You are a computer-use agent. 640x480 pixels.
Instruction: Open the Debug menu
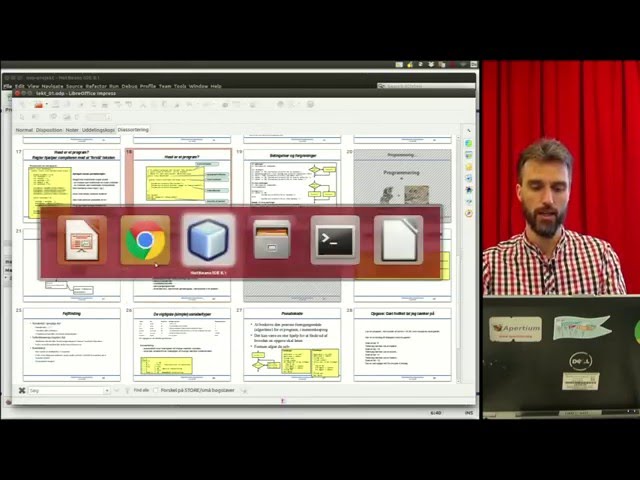click(128, 87)
